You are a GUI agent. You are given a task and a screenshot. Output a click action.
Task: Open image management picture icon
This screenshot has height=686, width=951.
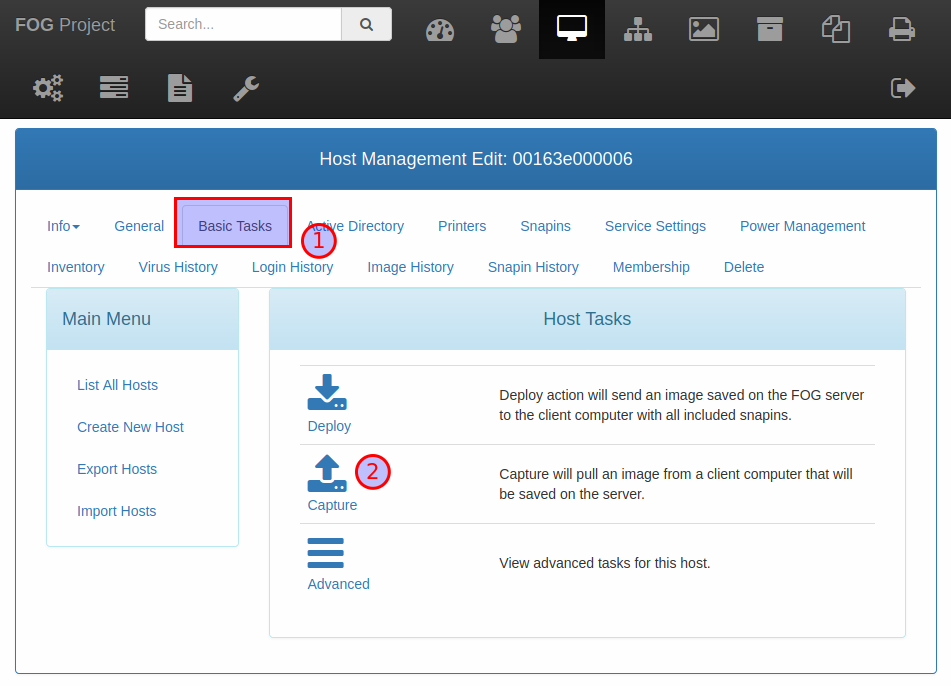(704, 29)
